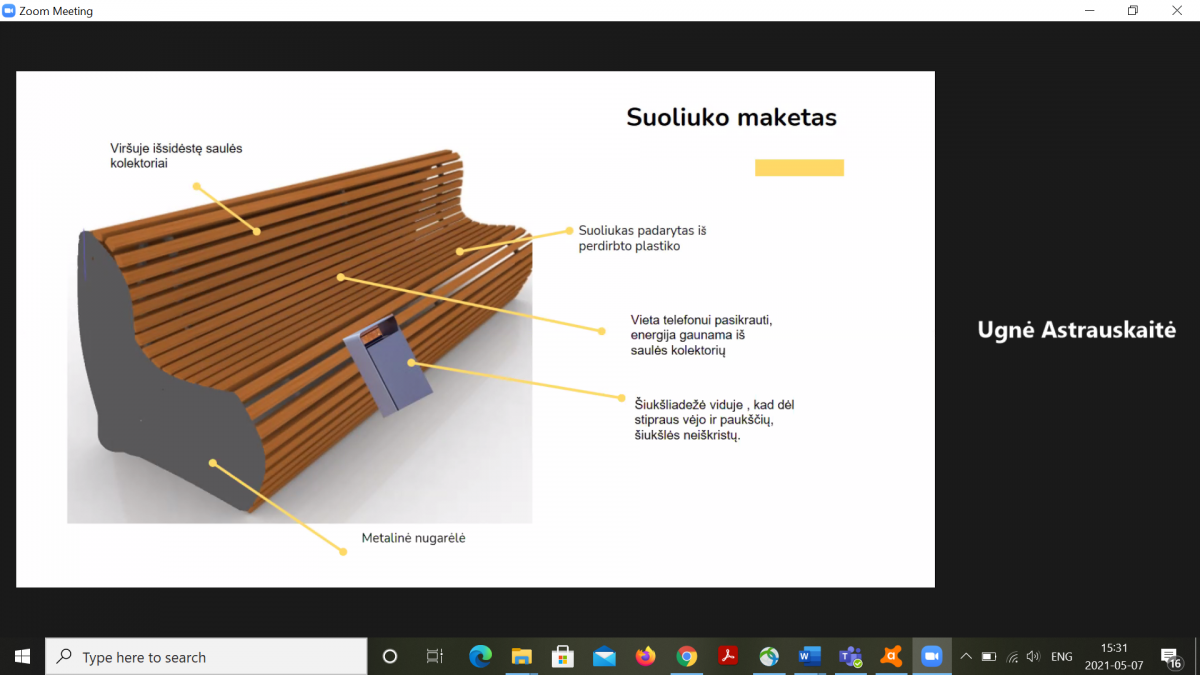1200x675 pixels.
Task: Open Cortana from the taskbar circle icon
Action: tap(390, 657)
